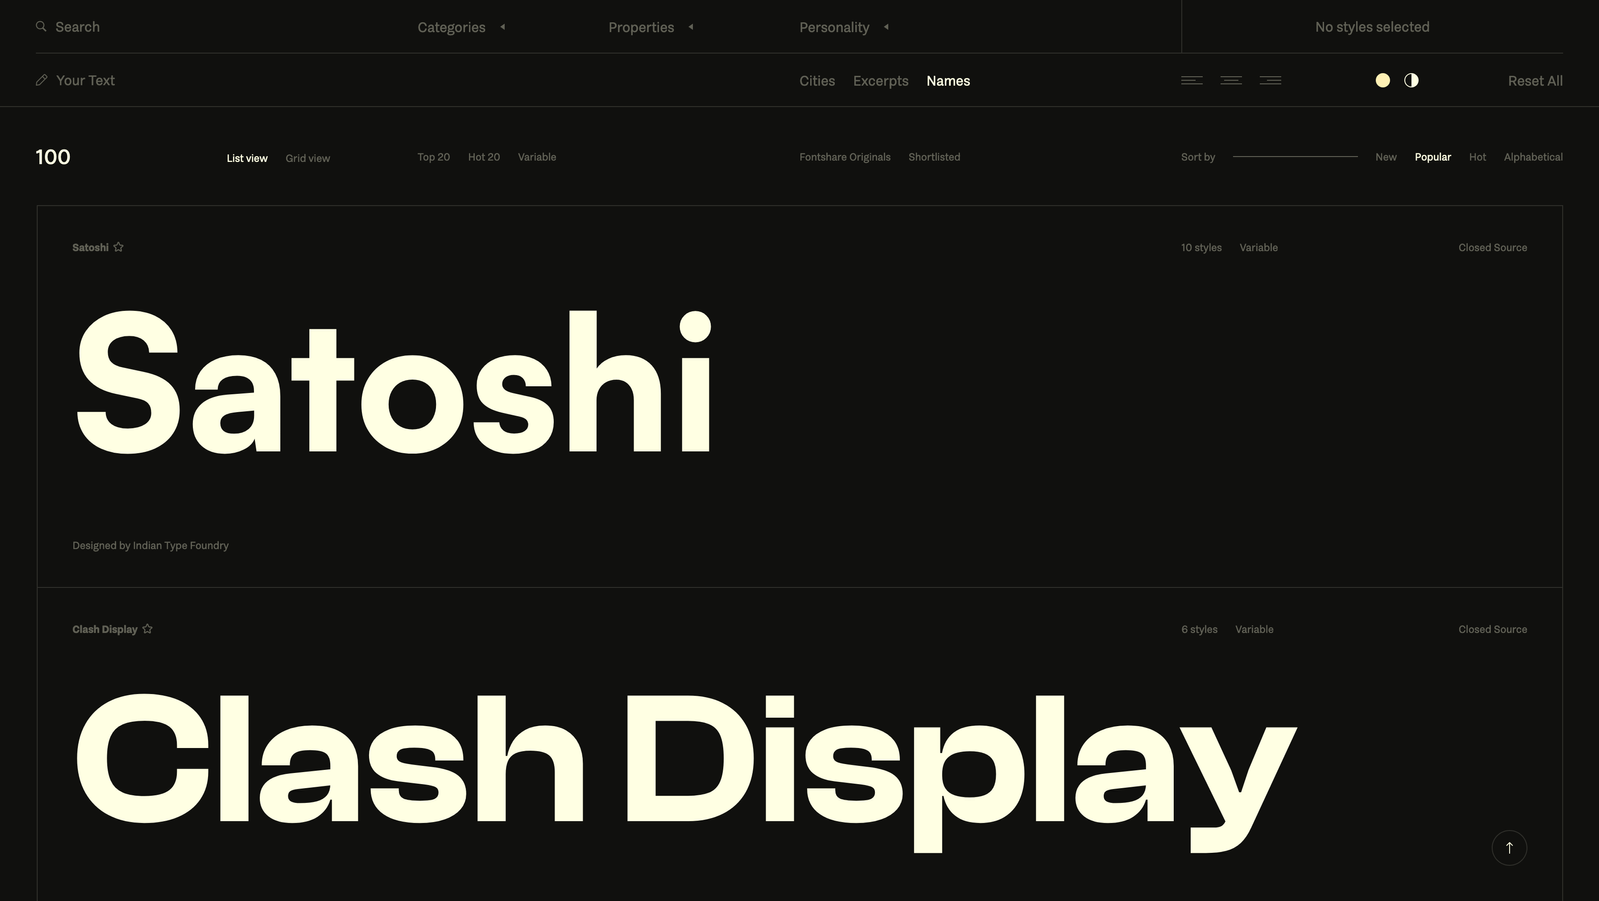Sort fonts Alphabetical
The width and height of the screenshot is (1599, 901).
coord(1533,157)
